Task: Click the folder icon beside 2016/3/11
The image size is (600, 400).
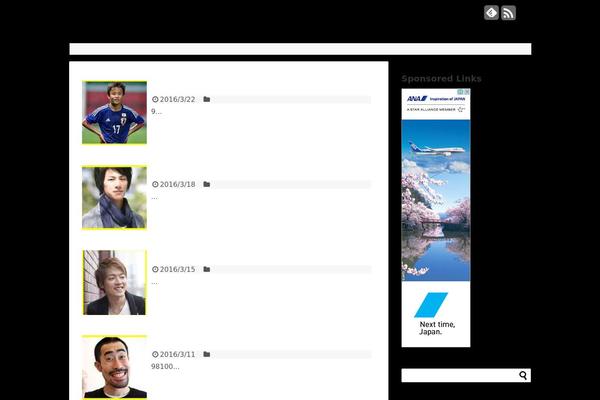Action: [207, 354]
